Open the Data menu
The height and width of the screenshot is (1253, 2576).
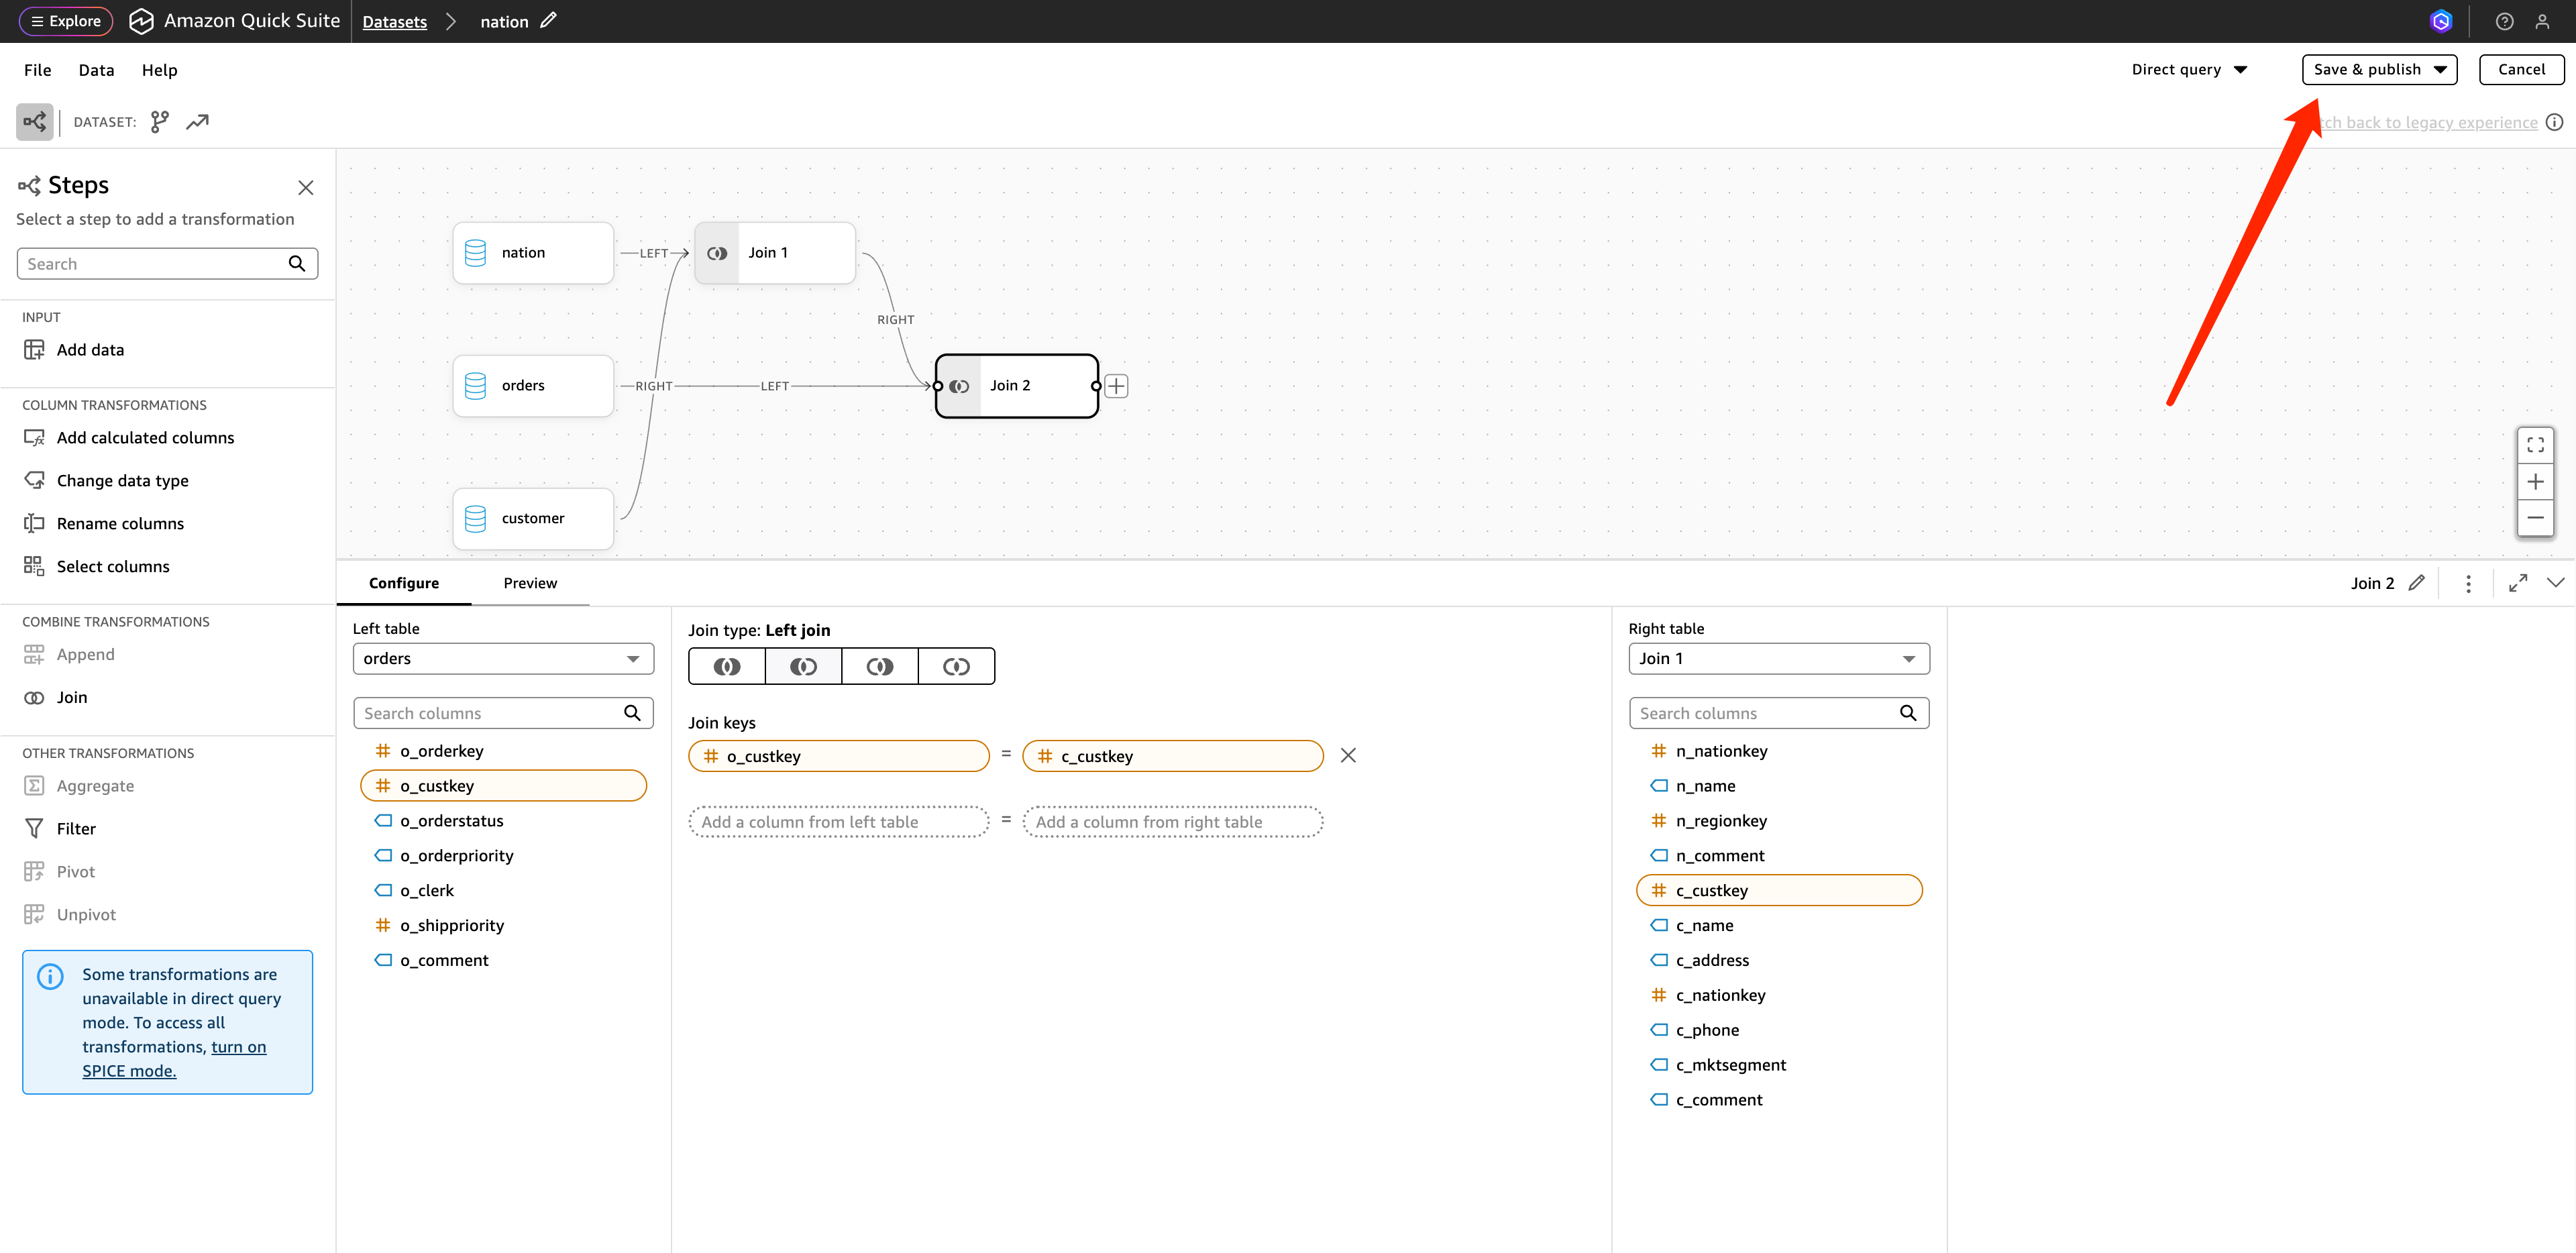[96, 70]
